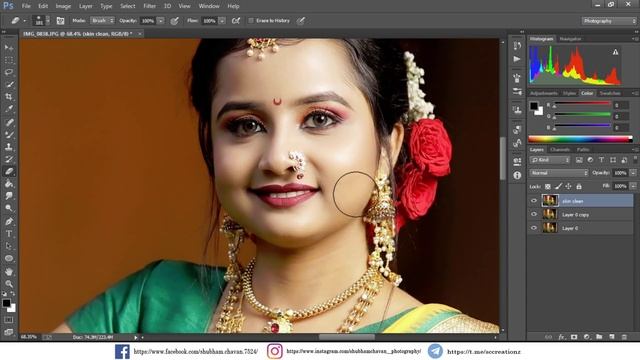Click the airbrush build-up icon

[x=236, y=20]
